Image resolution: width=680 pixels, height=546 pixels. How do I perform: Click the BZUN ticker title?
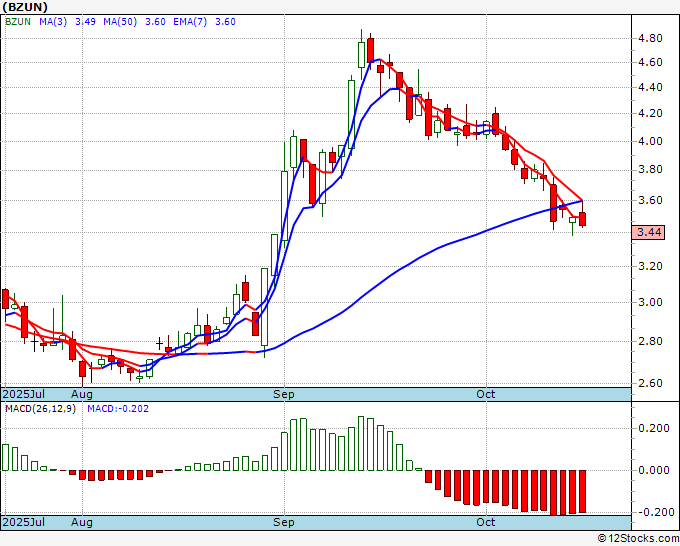25,7
